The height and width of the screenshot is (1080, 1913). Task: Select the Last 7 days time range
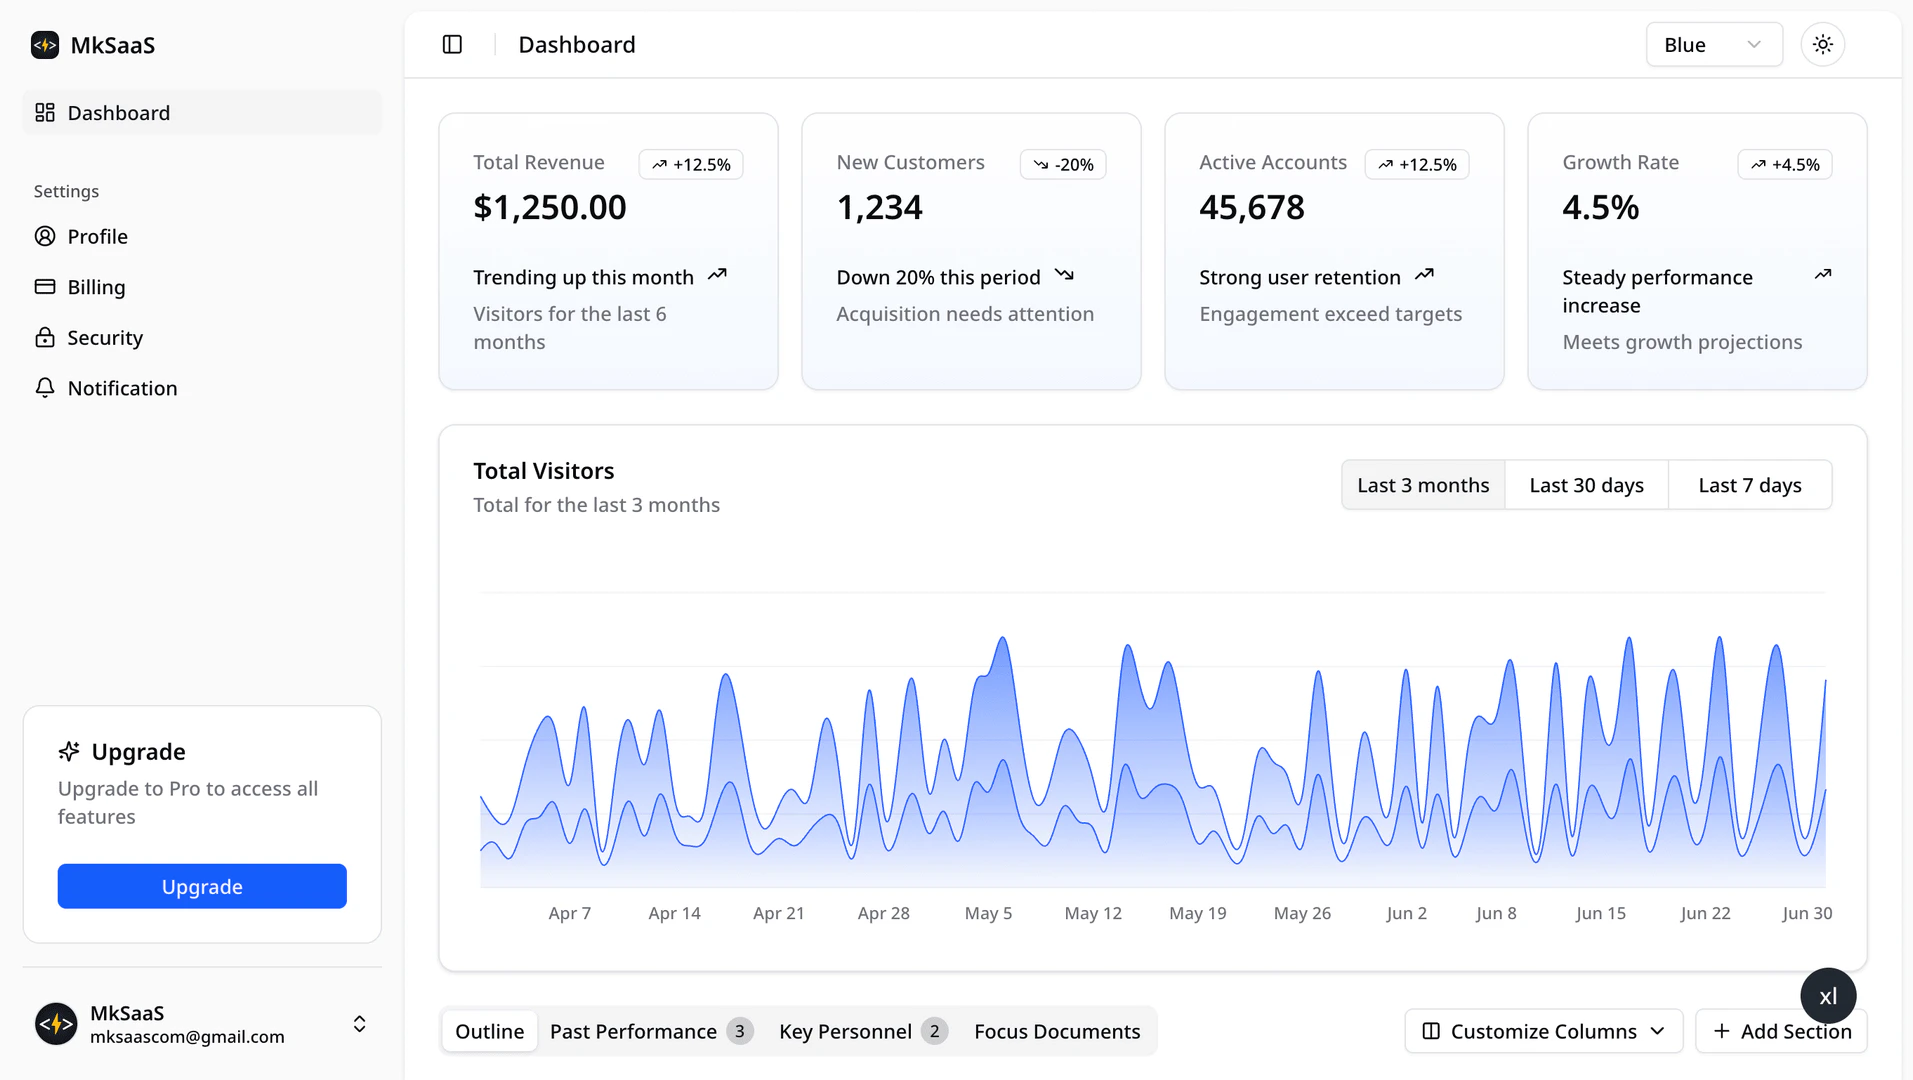point(1749,484)
